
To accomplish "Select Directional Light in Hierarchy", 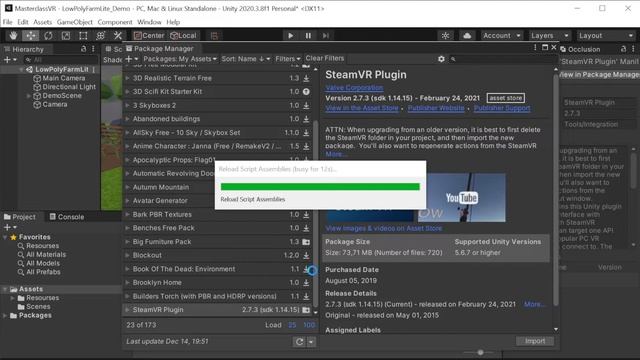I will coord(69,87).
